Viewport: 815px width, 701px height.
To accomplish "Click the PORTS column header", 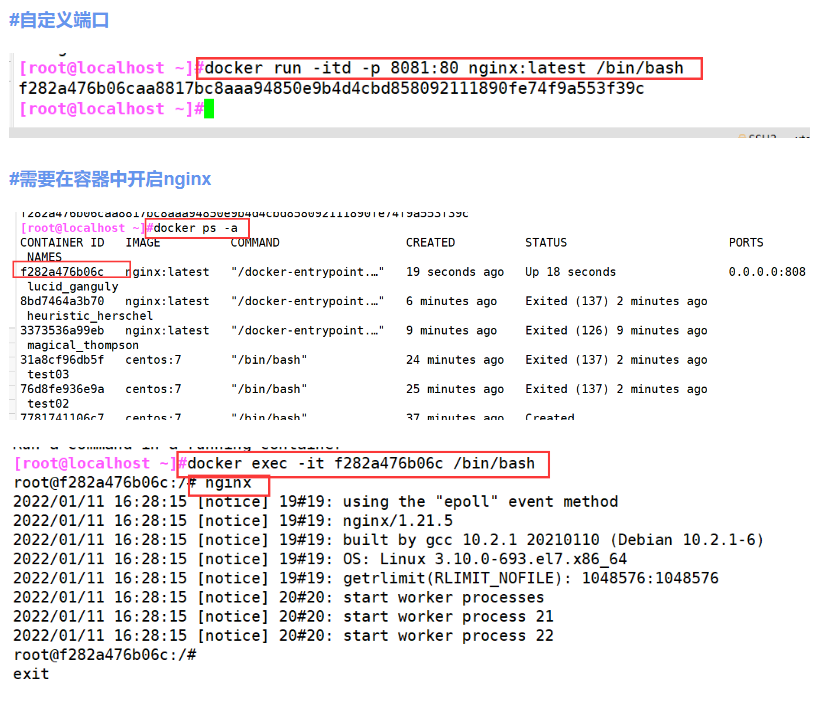I will point(745,242).
